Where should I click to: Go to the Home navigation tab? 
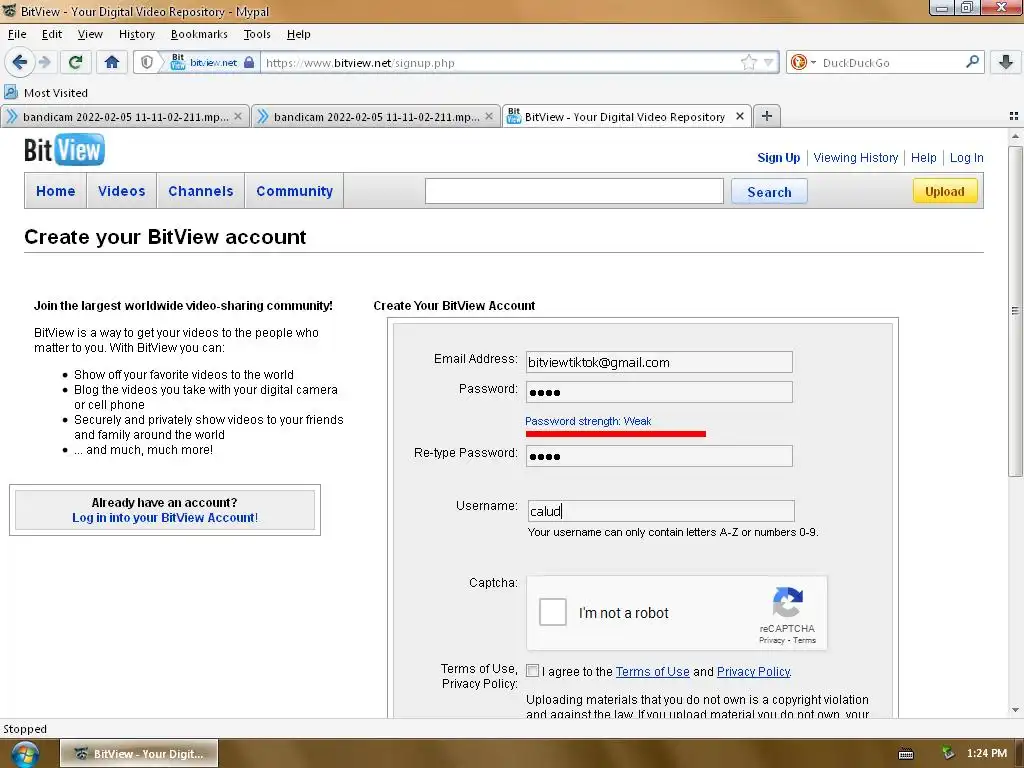click(x=56, y=191)
